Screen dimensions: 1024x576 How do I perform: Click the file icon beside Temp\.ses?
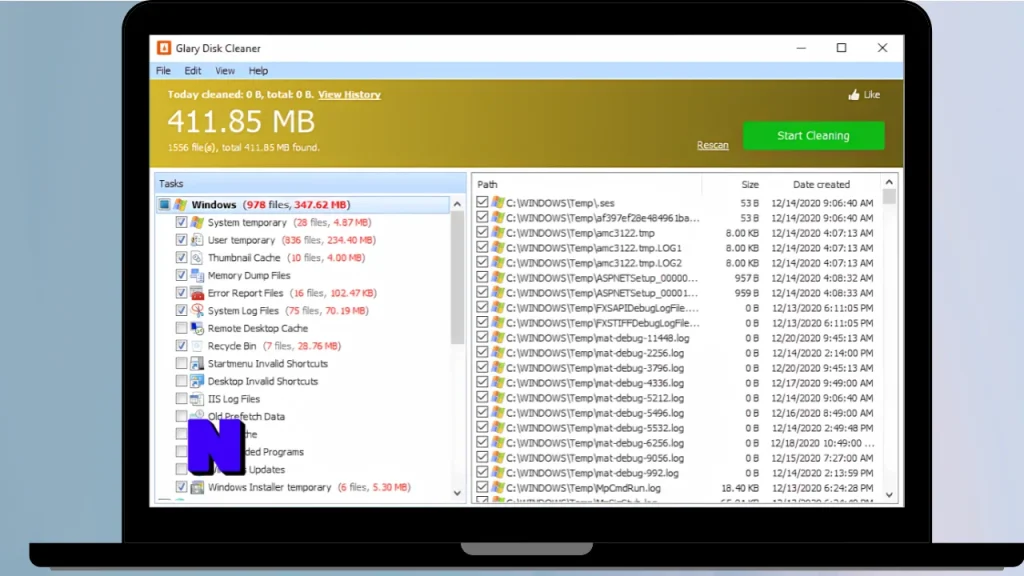click(x=498, y=202)
